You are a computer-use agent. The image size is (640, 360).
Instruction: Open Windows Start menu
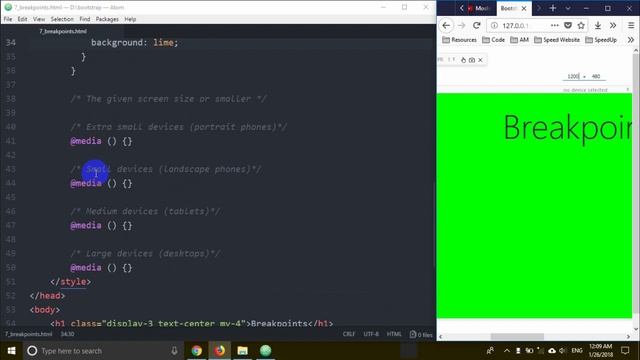(11, 351)
